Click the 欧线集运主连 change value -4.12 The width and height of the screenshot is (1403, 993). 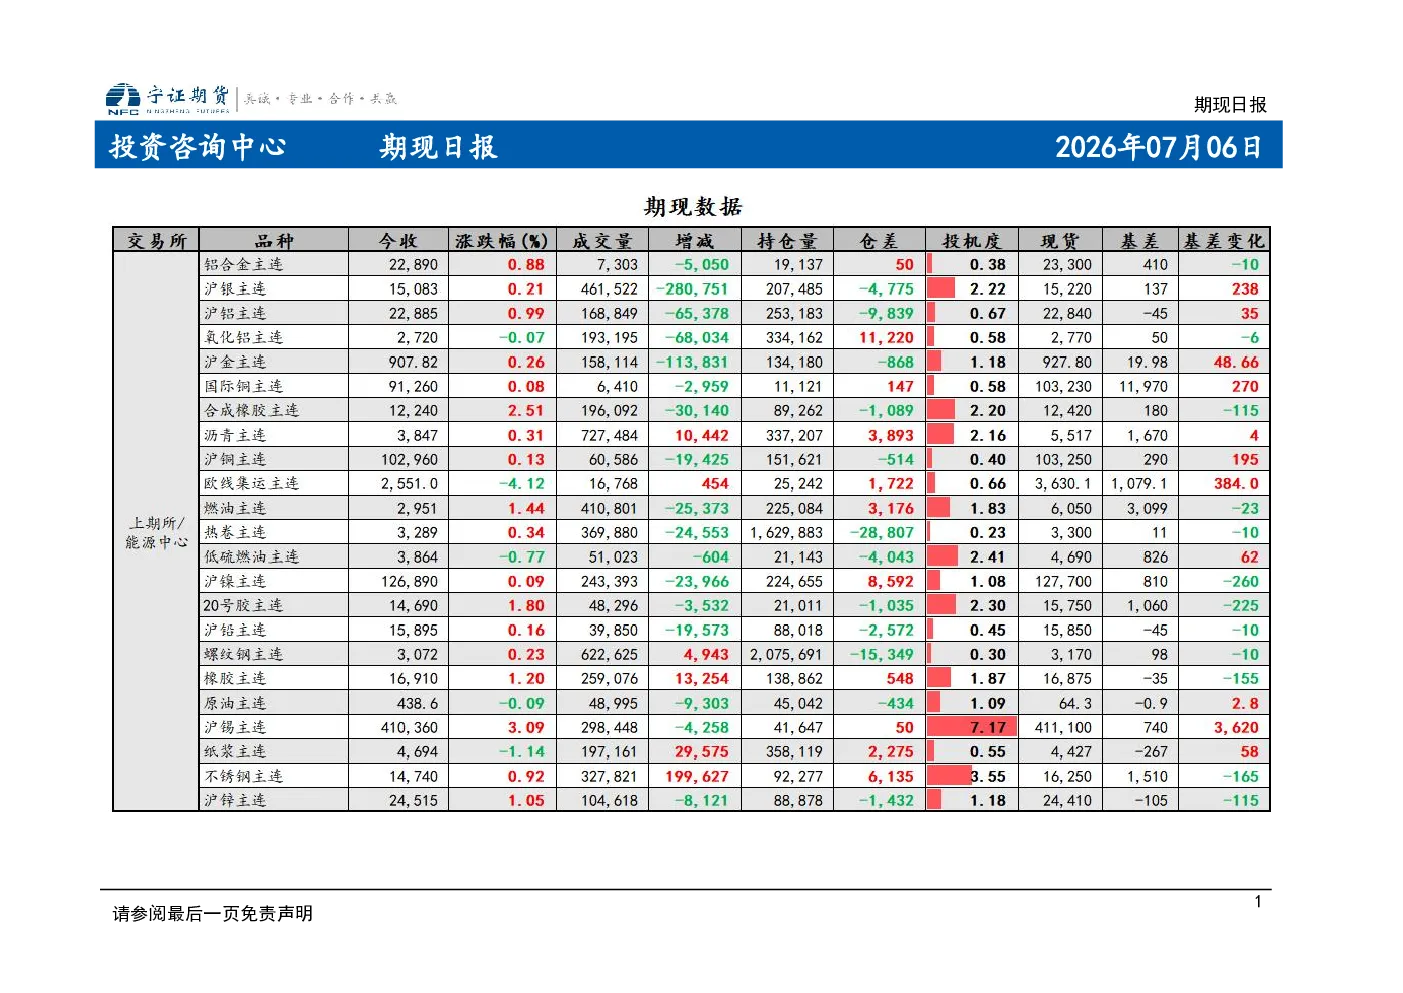point(522,483)
